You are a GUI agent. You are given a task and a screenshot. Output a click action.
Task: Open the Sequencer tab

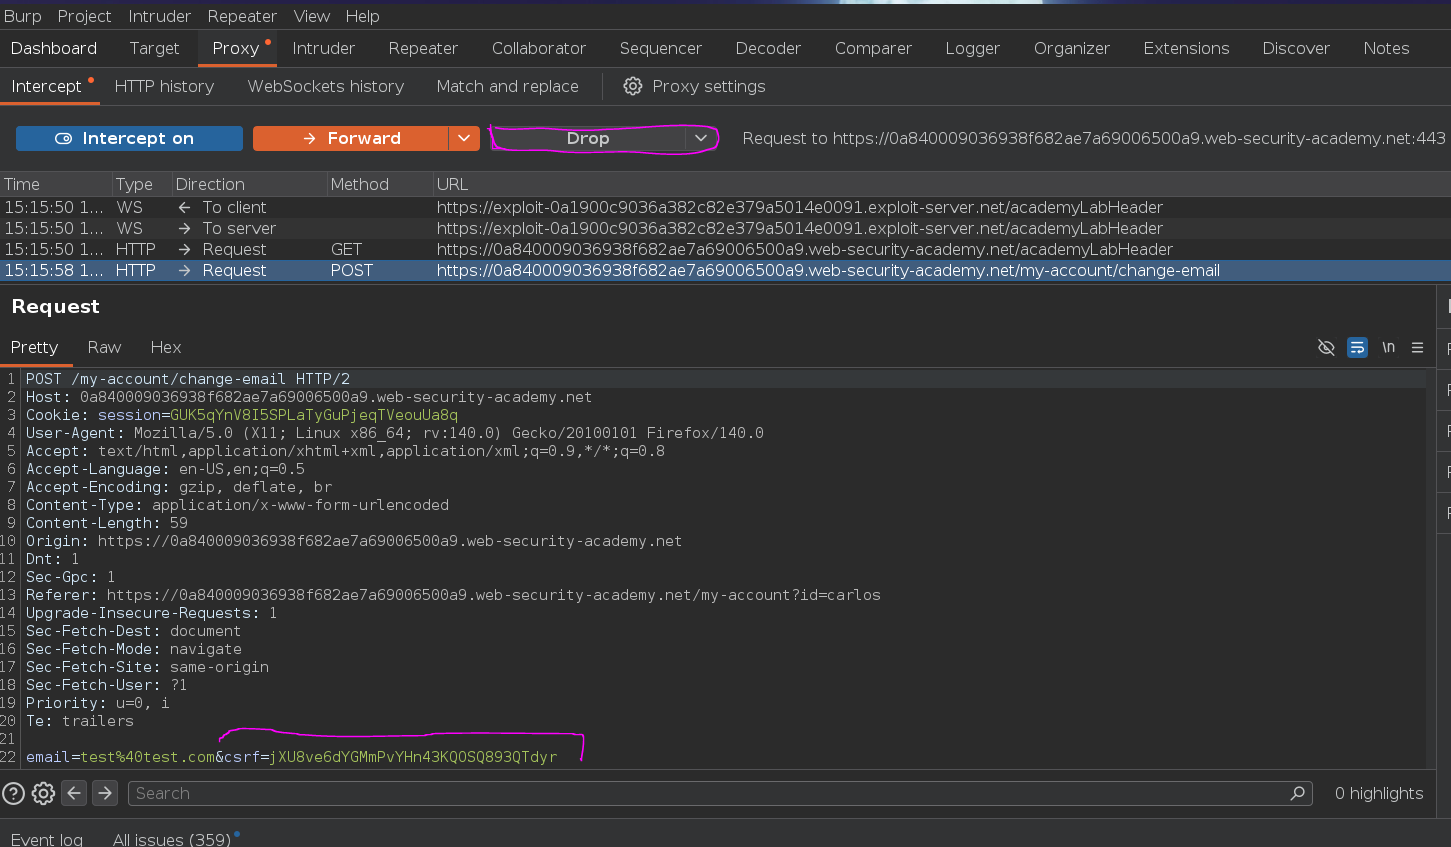pos(661,48)
